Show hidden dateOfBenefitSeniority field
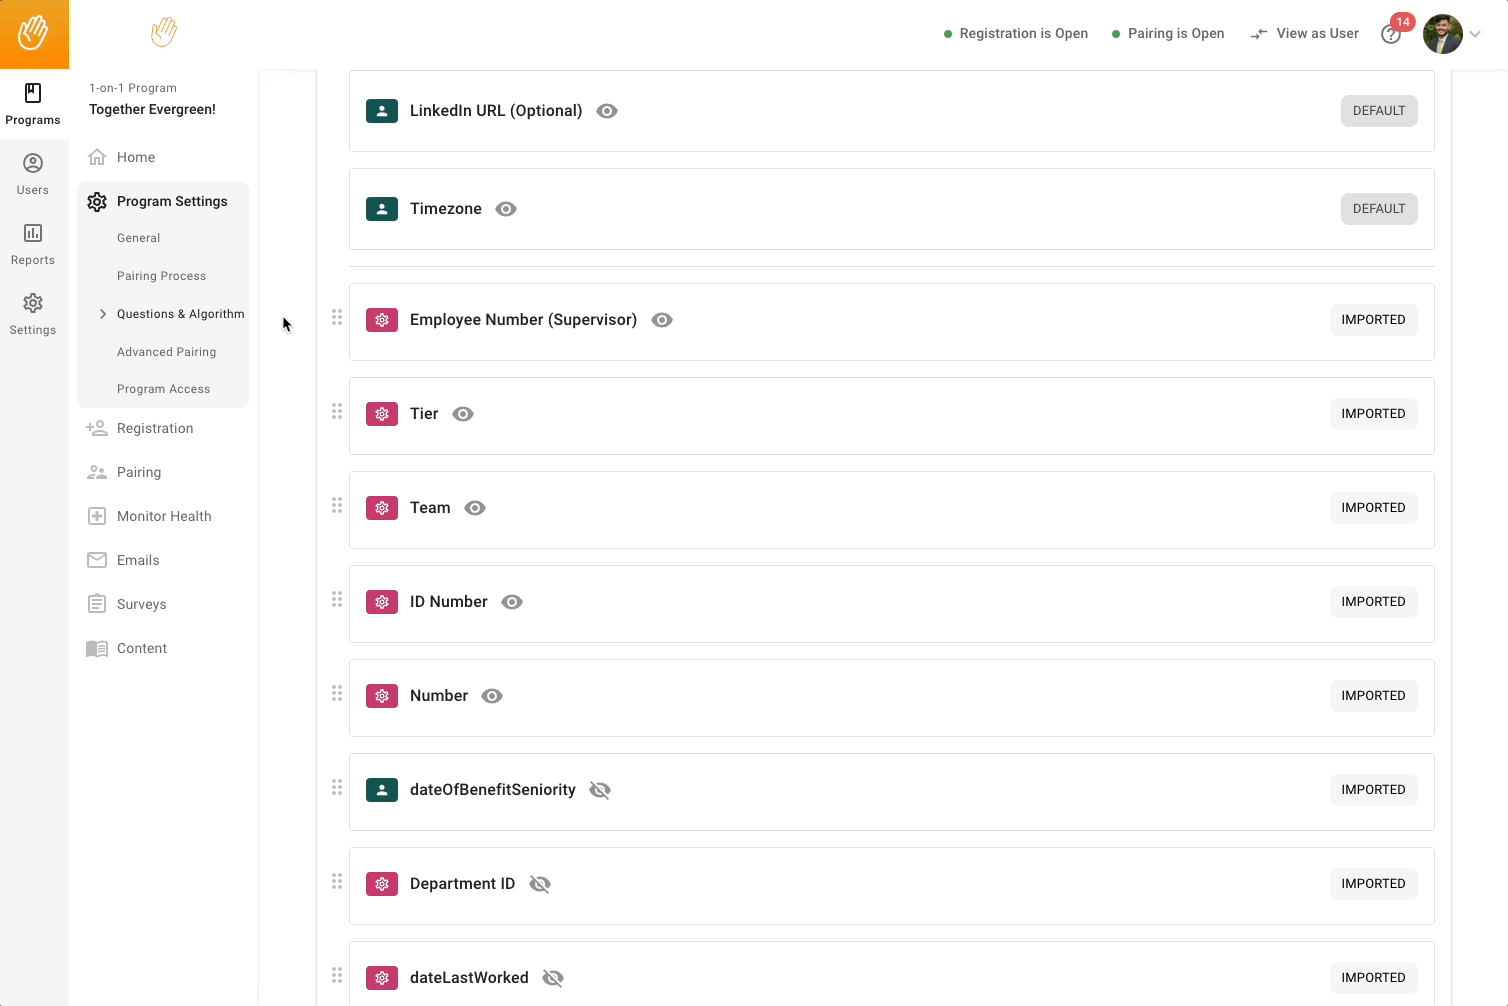Screen dimensions: 1508x1006 tap(600, 790)
